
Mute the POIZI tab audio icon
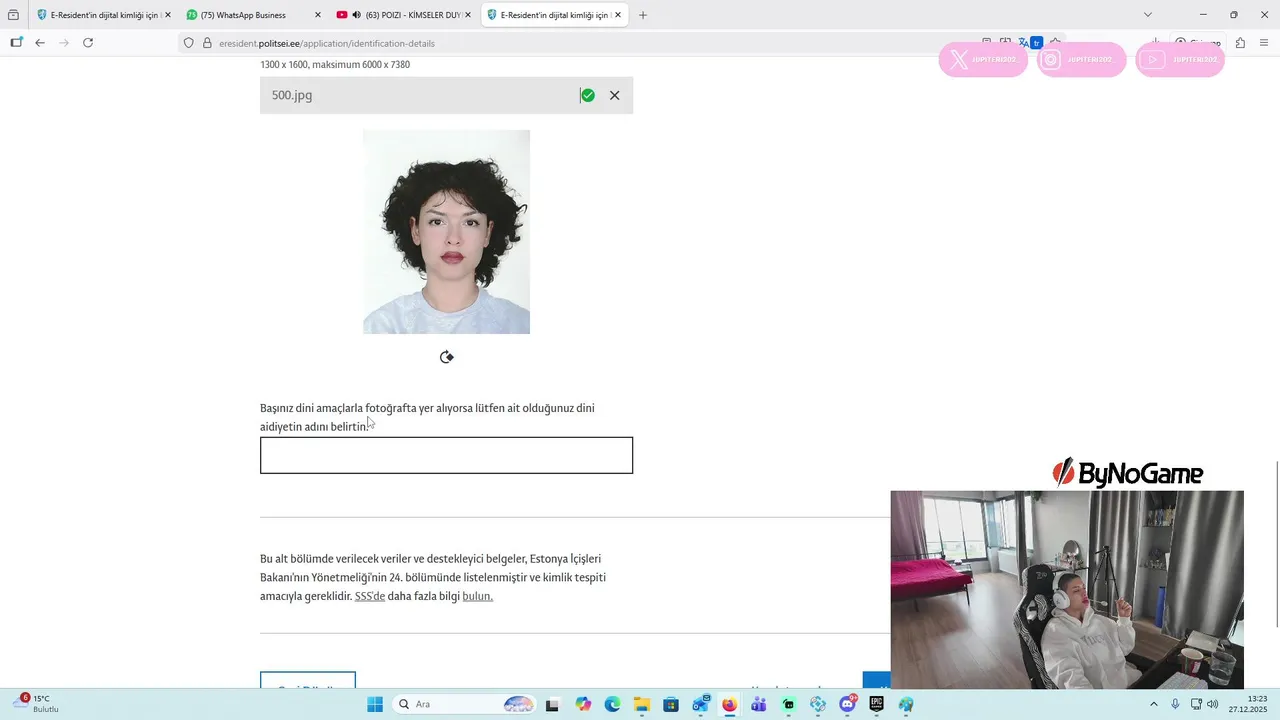tap(357, 15)
